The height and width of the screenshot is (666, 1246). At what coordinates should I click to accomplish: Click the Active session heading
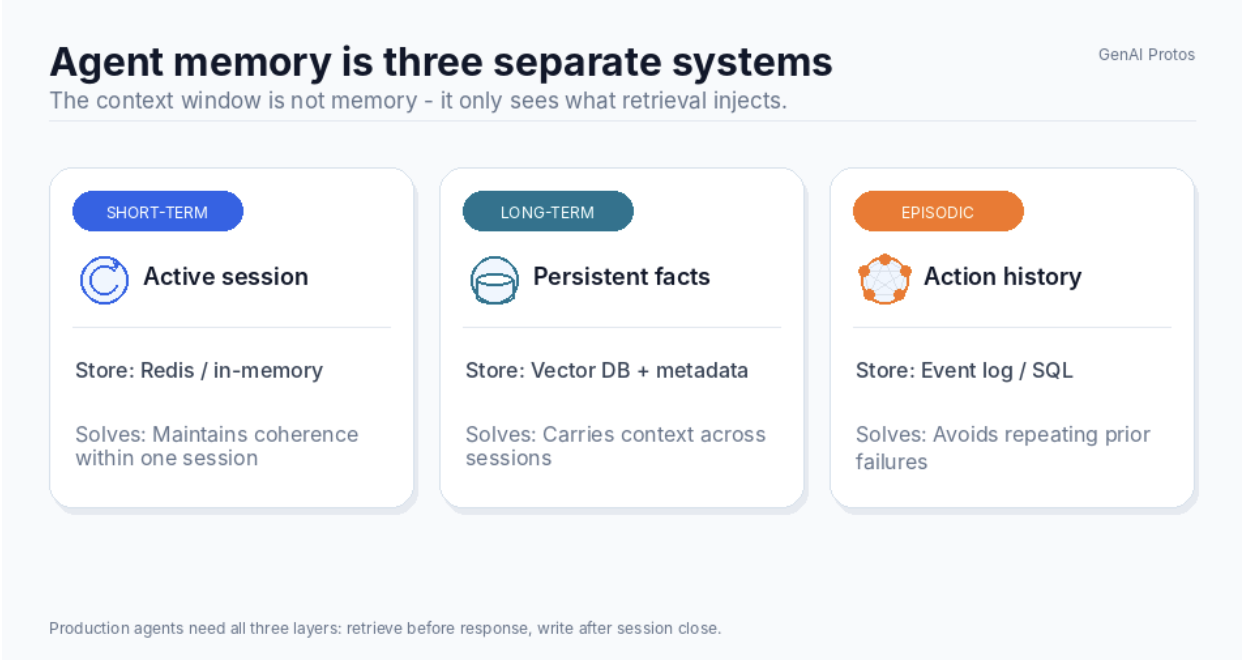226,277
